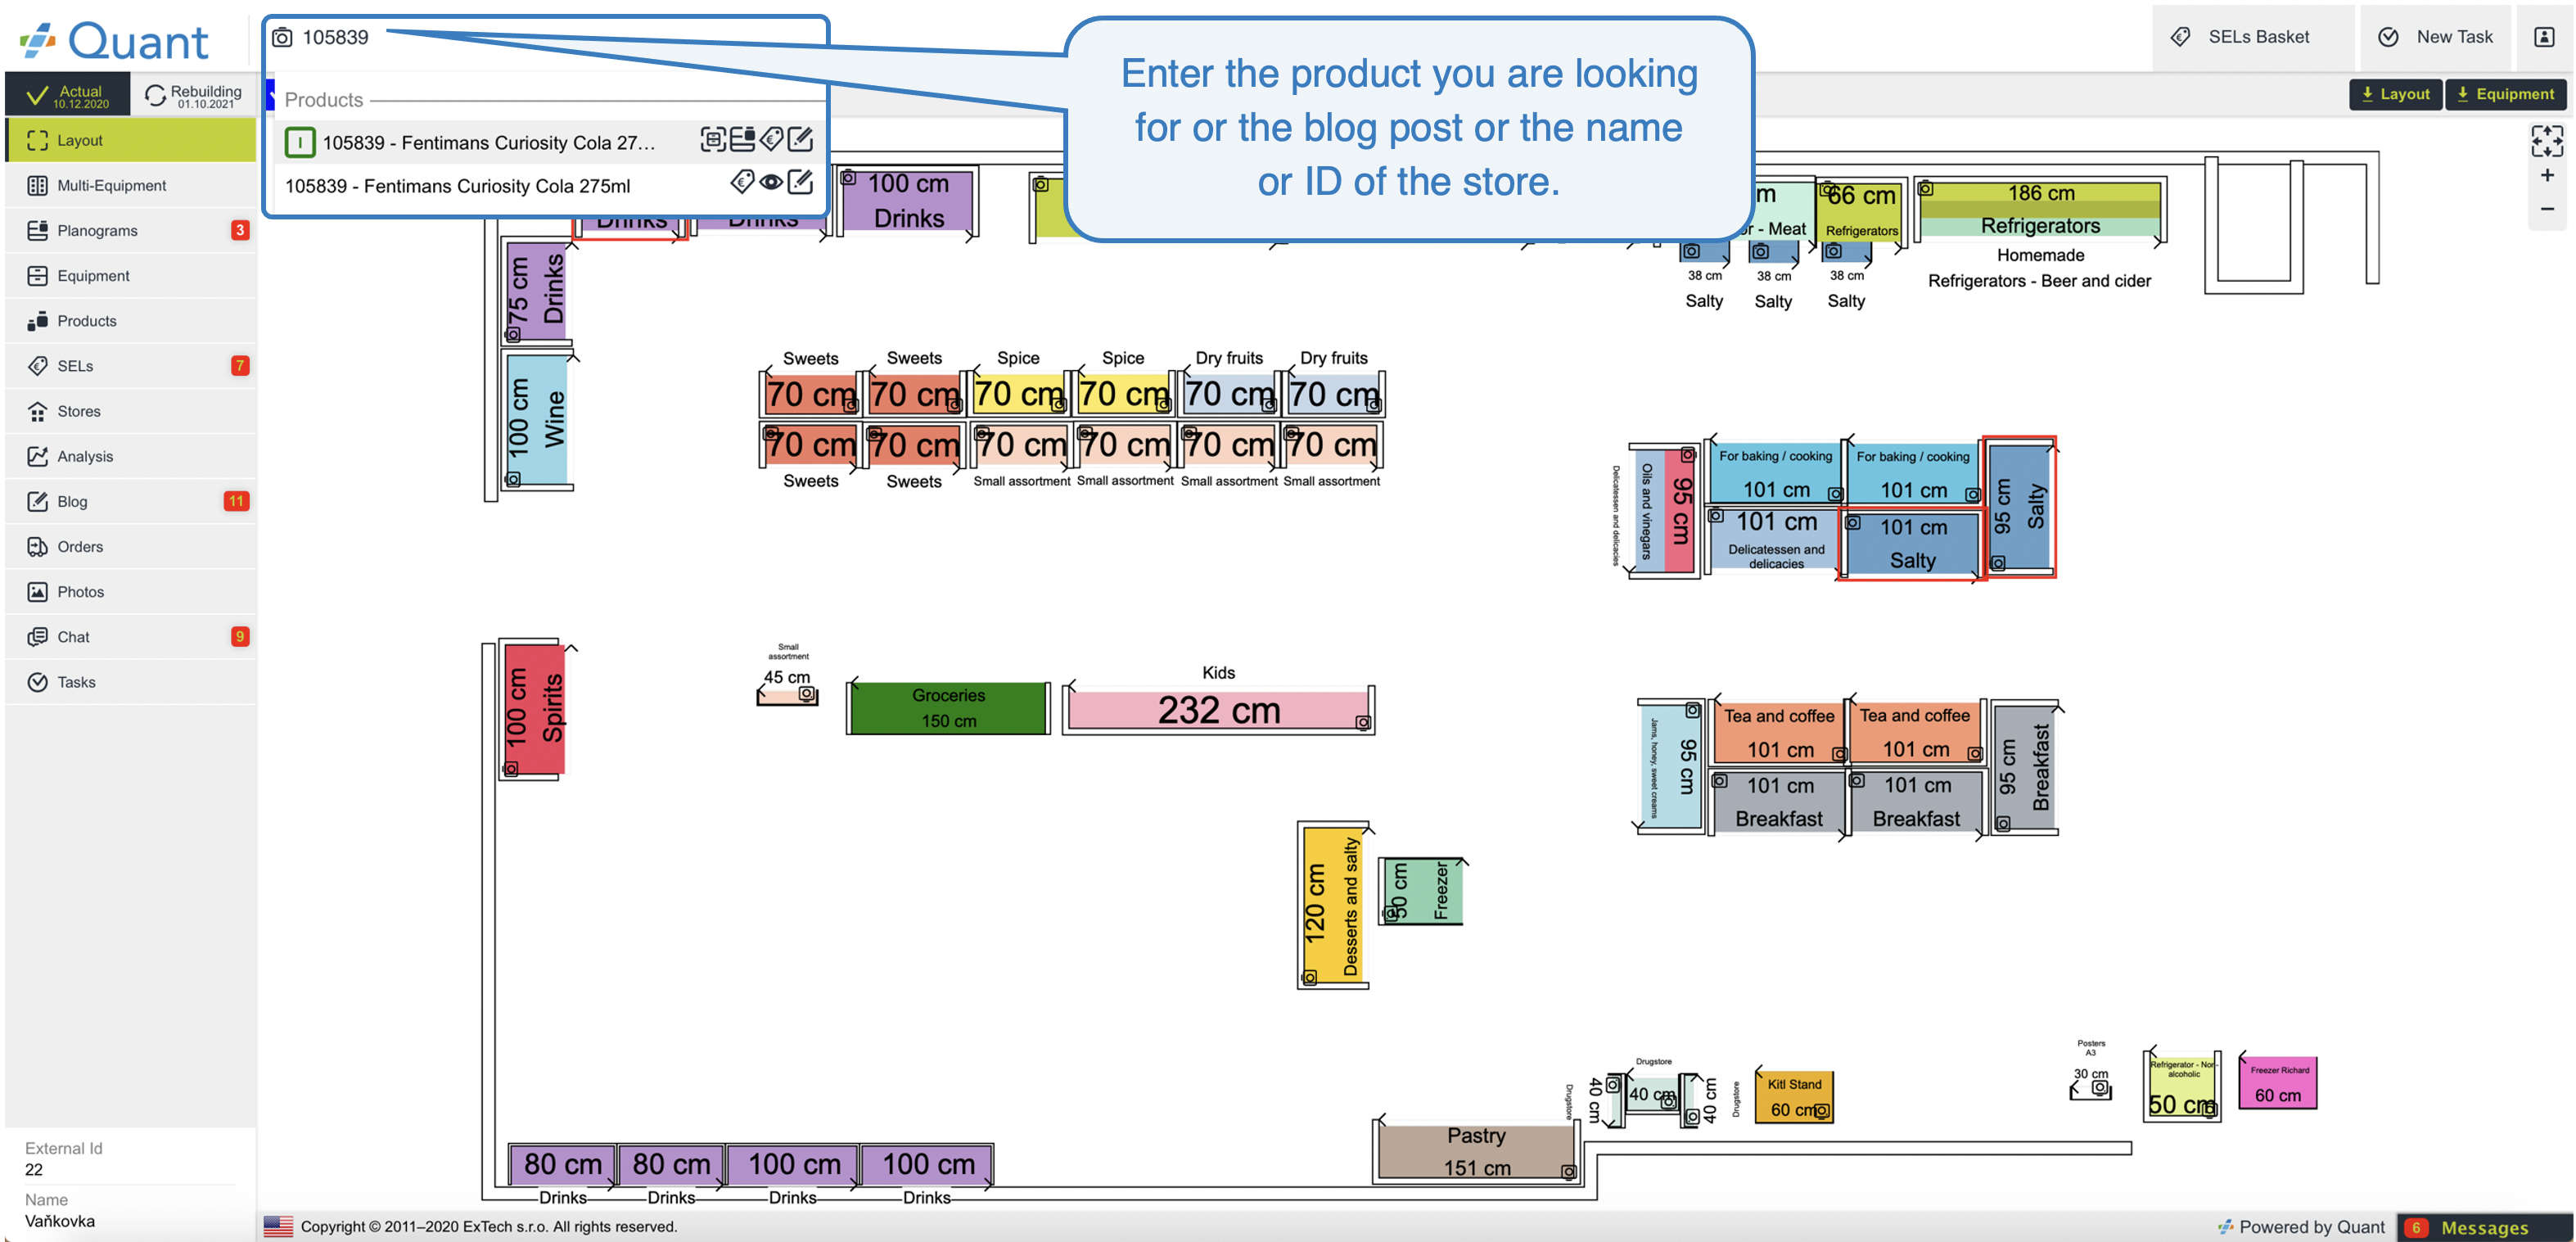2576x1242 pixels.
Task: Click the camera icon in the search box
Action: pyautogui.click(x=283, y=38)
